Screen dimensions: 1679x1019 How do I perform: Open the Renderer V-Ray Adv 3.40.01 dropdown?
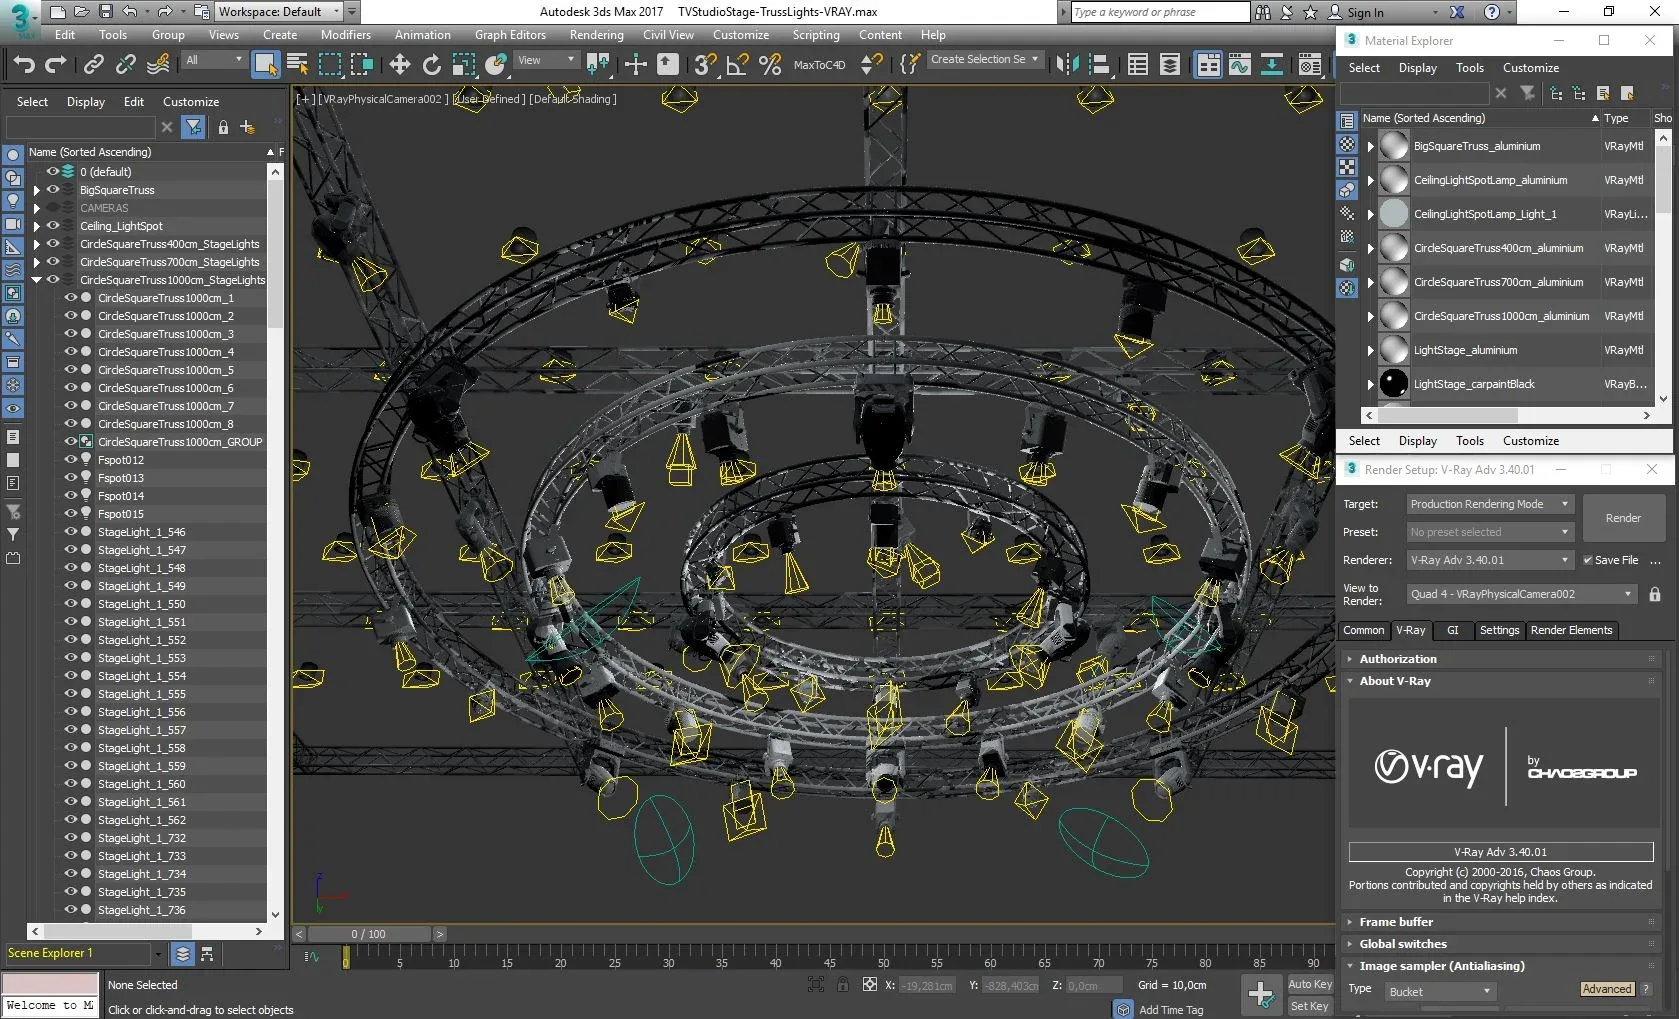pos(1490,560)
